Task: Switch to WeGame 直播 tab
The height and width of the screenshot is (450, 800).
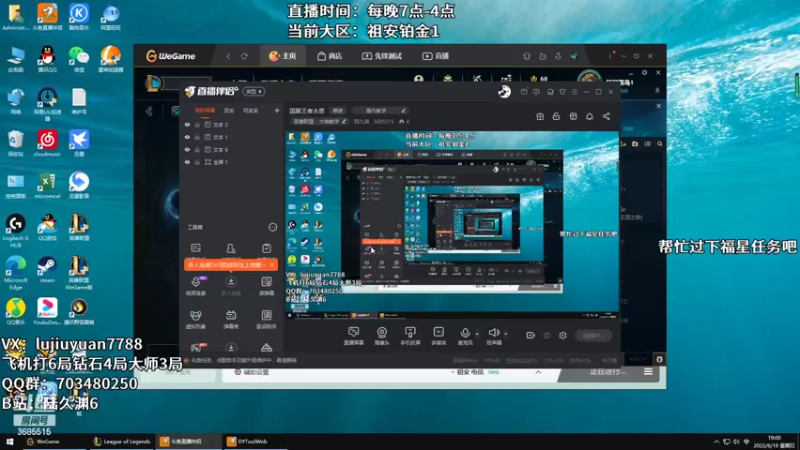Action: (436, 56)
